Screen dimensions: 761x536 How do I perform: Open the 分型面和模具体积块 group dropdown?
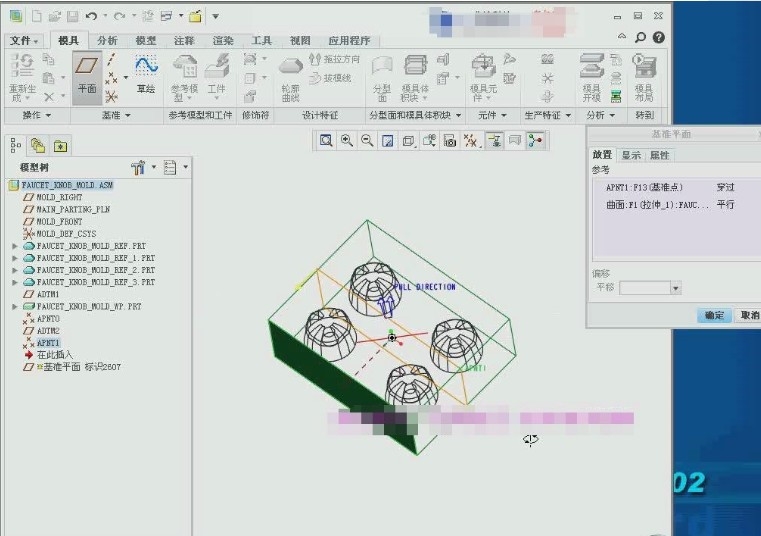point(415,115)
